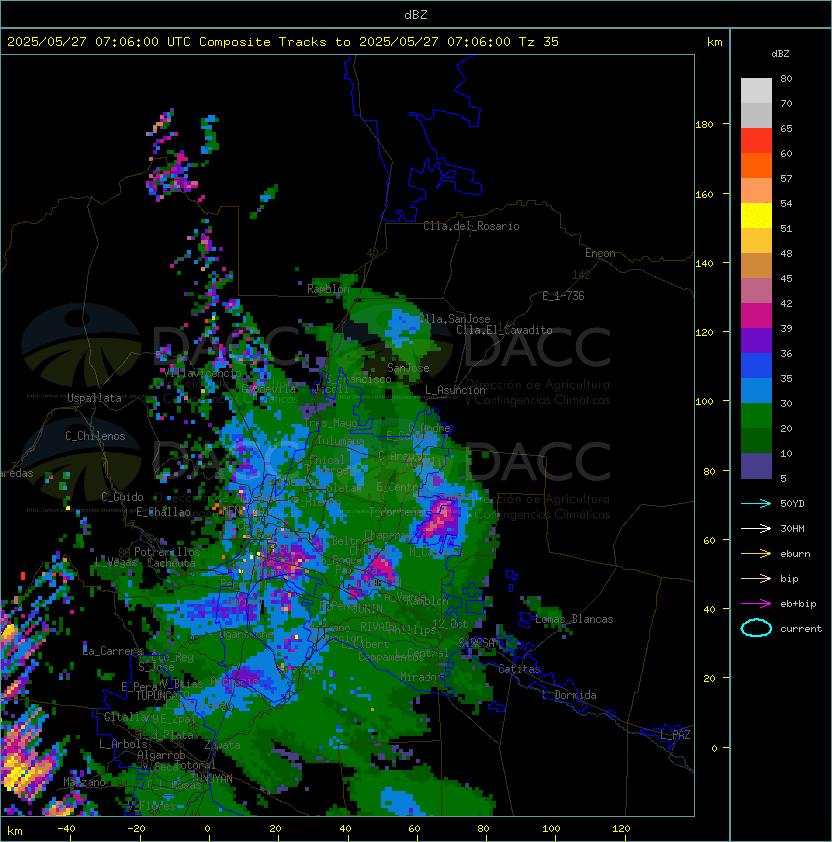Click the 120 tick on horizontal km axis
This screenshot has height=842, width=832.
[621, 829]
